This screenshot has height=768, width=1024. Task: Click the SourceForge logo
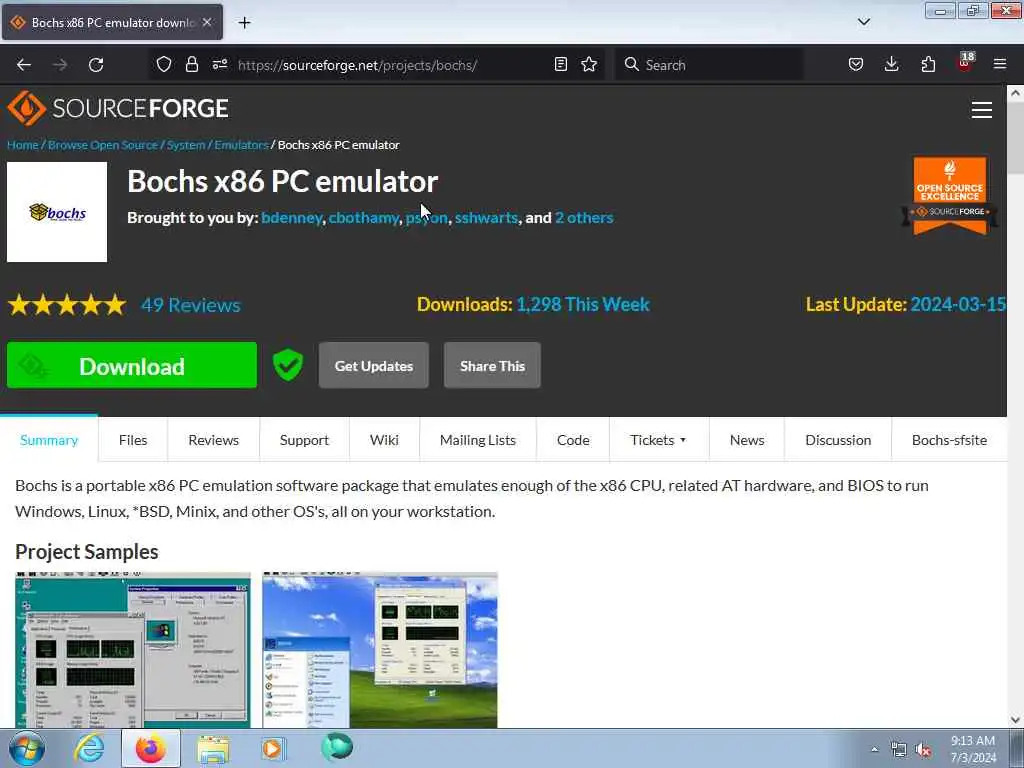118,108
